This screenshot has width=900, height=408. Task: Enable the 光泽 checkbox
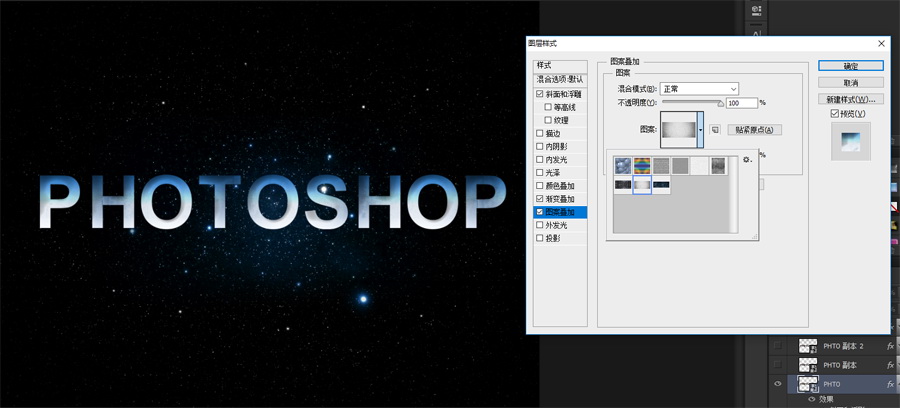539,173
